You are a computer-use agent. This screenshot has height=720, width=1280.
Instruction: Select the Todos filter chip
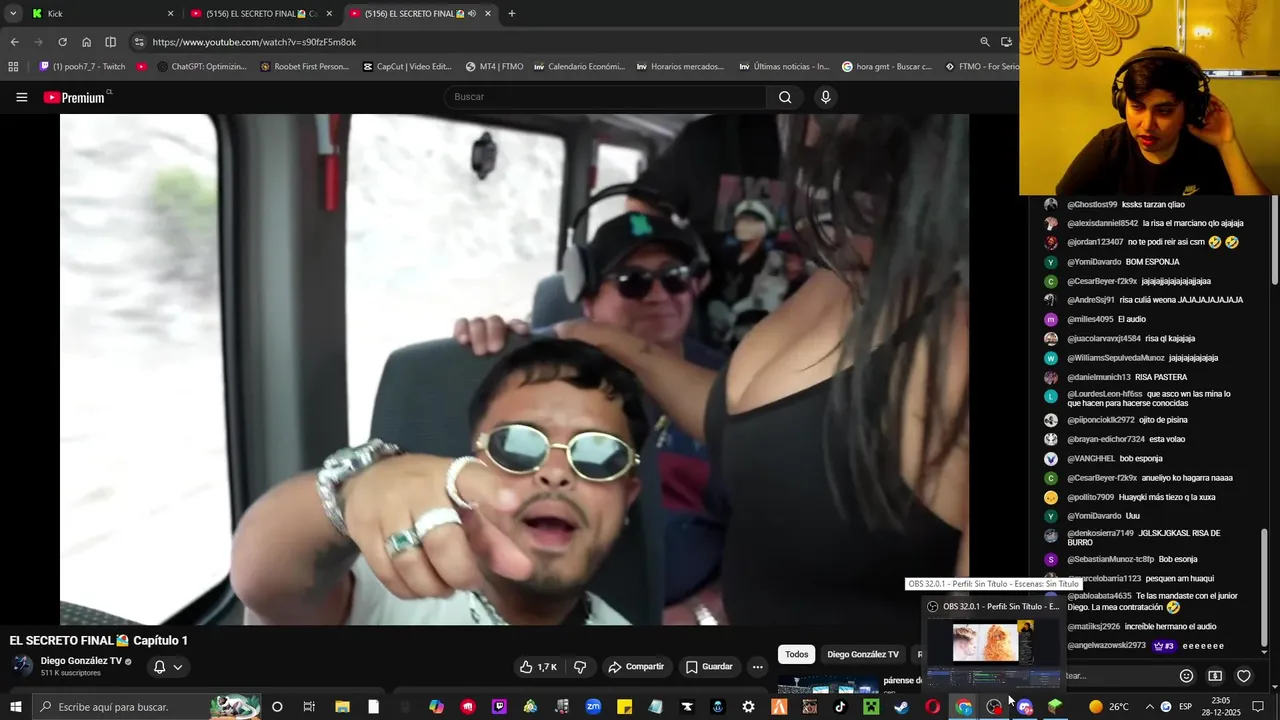click(796, 654)
